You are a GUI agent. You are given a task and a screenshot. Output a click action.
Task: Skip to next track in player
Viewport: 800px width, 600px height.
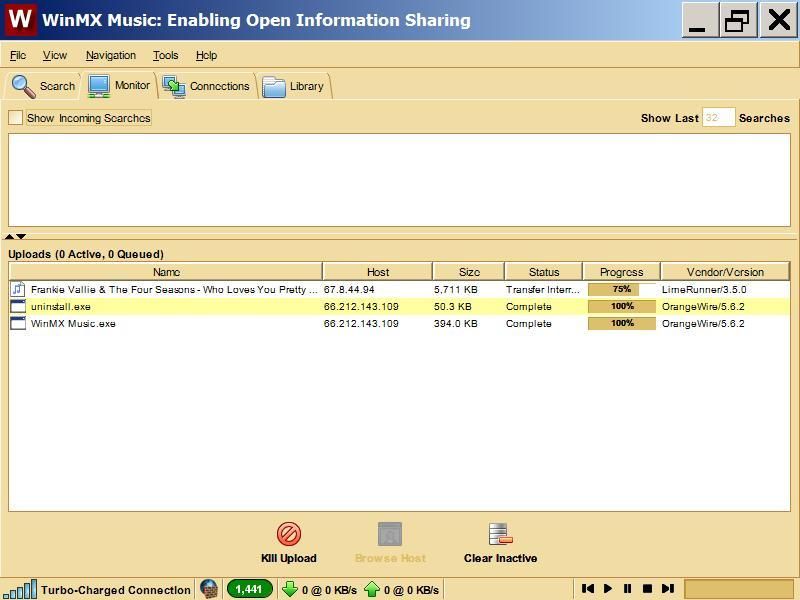tap(668, 589)
